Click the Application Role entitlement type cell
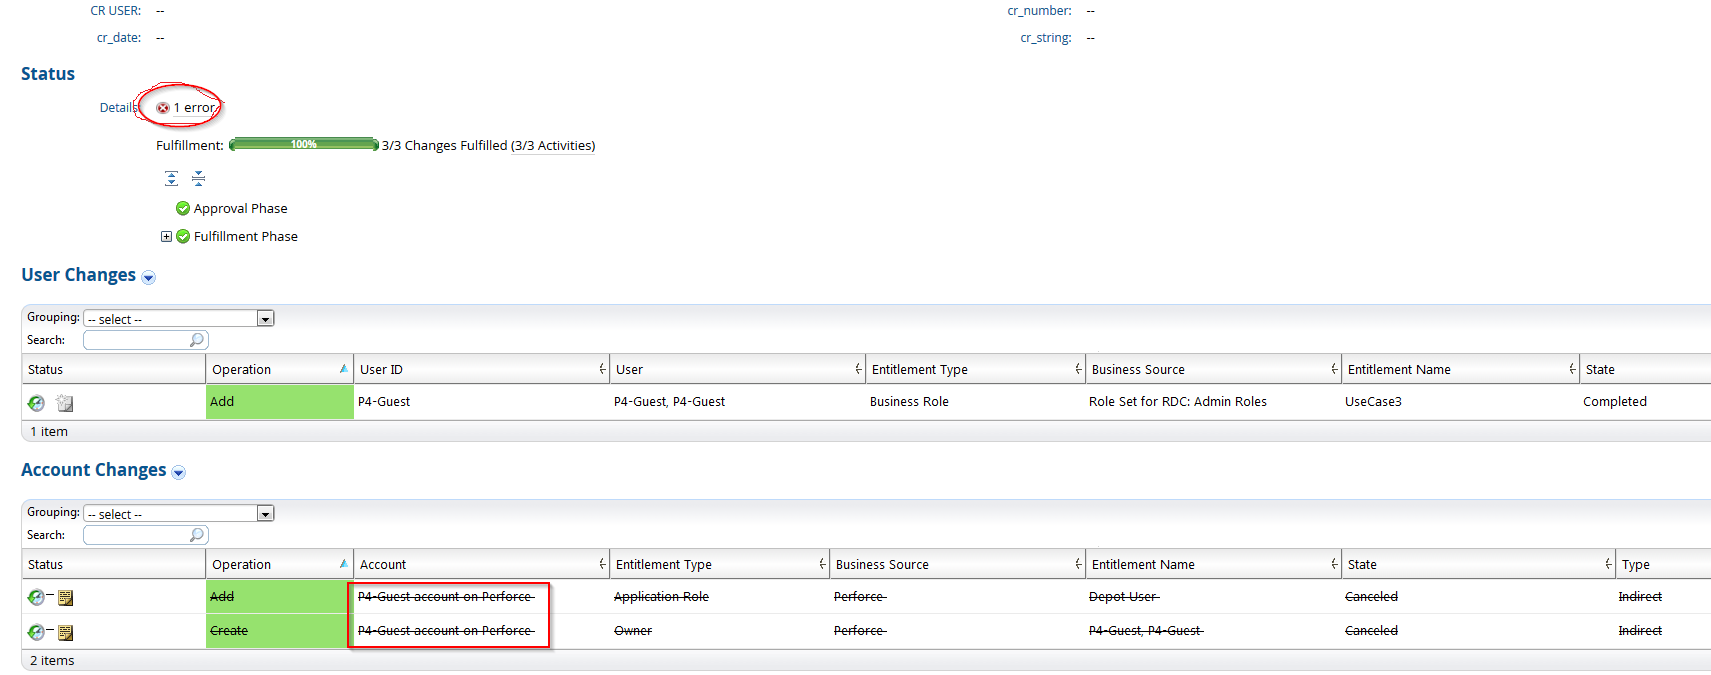Viewport: 1711px width, 675px height. click(661, 597)
